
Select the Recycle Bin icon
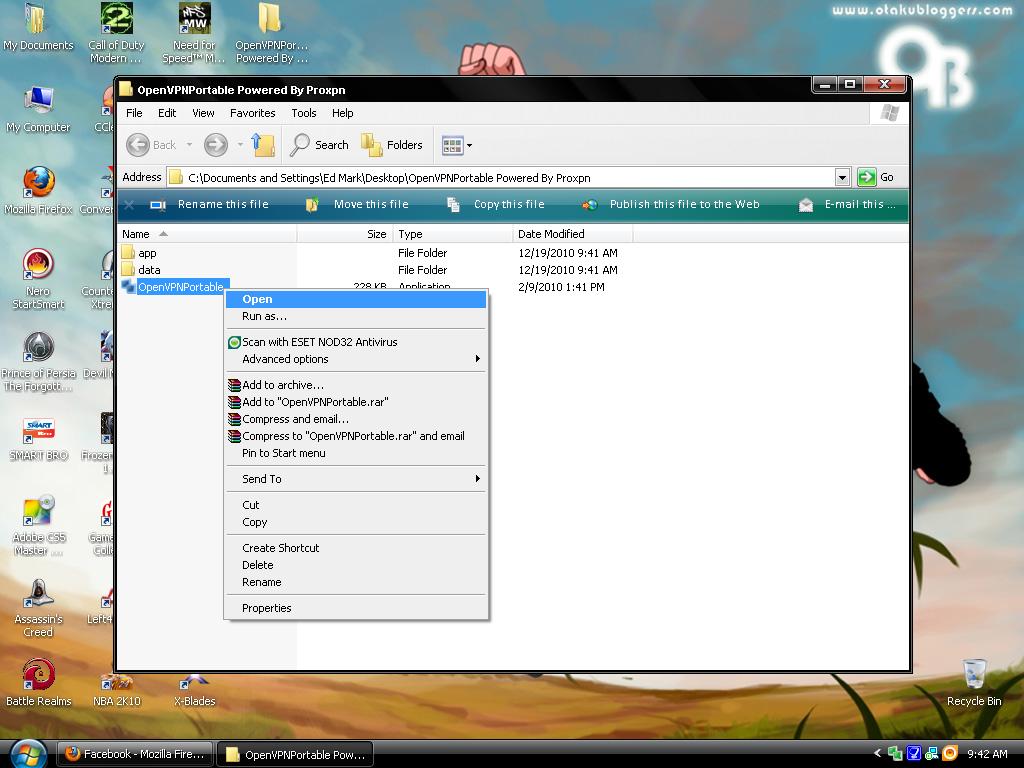click(974, 683)
